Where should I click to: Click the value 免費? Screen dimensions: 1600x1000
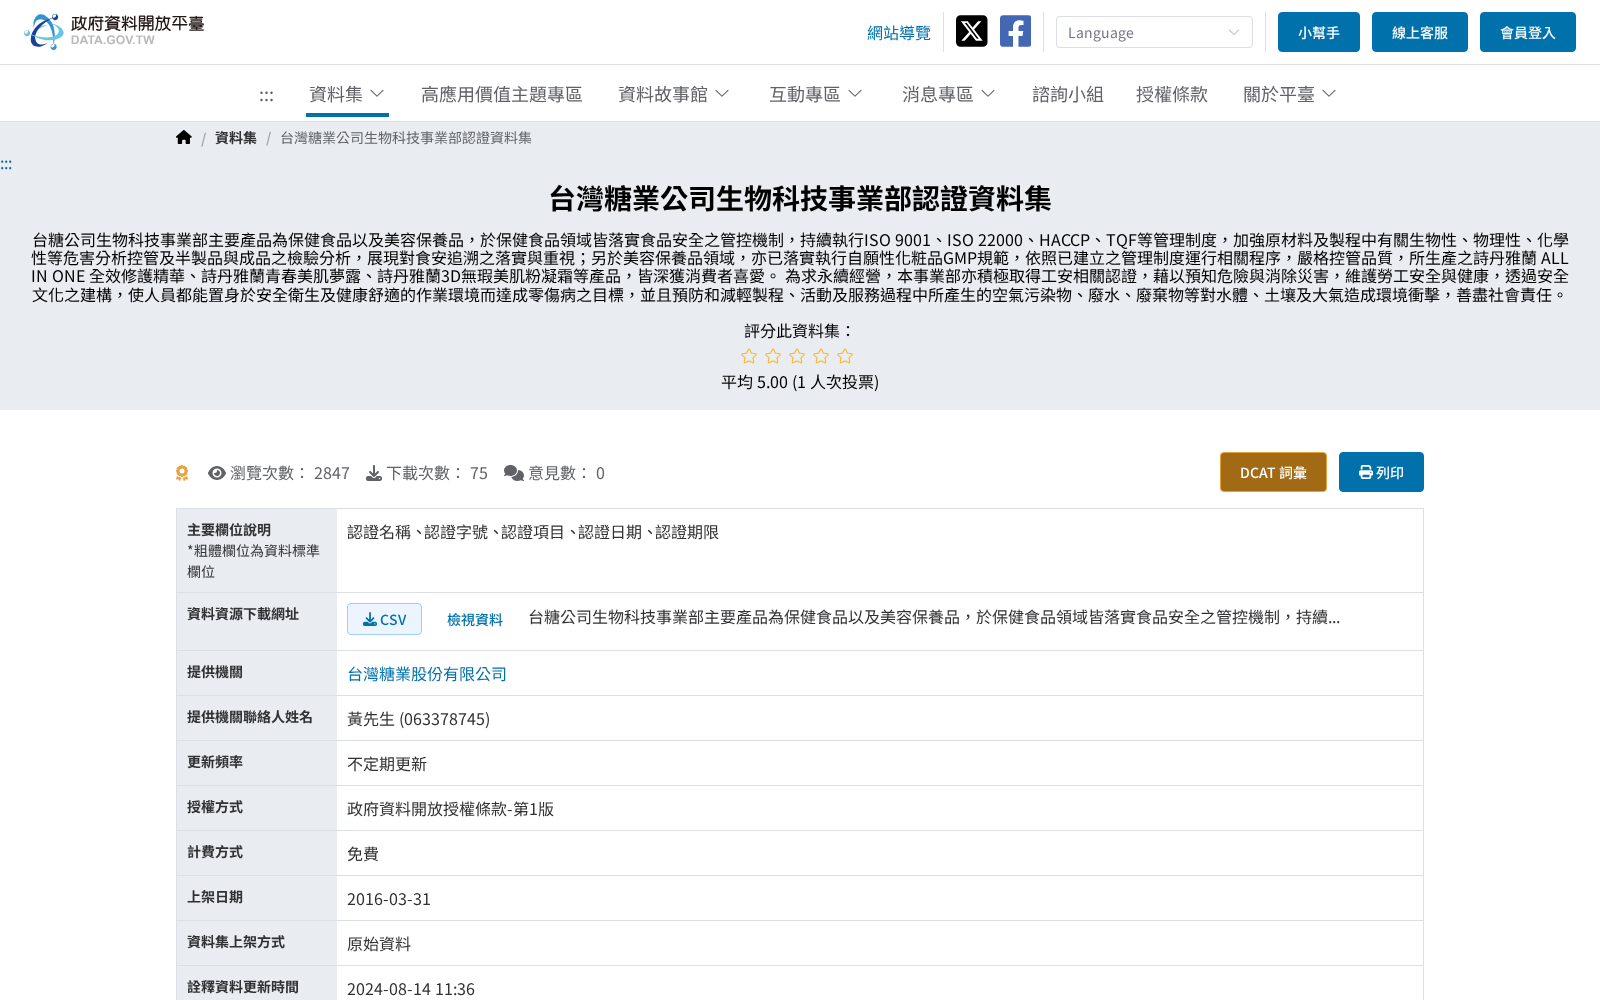click(363, 854)
